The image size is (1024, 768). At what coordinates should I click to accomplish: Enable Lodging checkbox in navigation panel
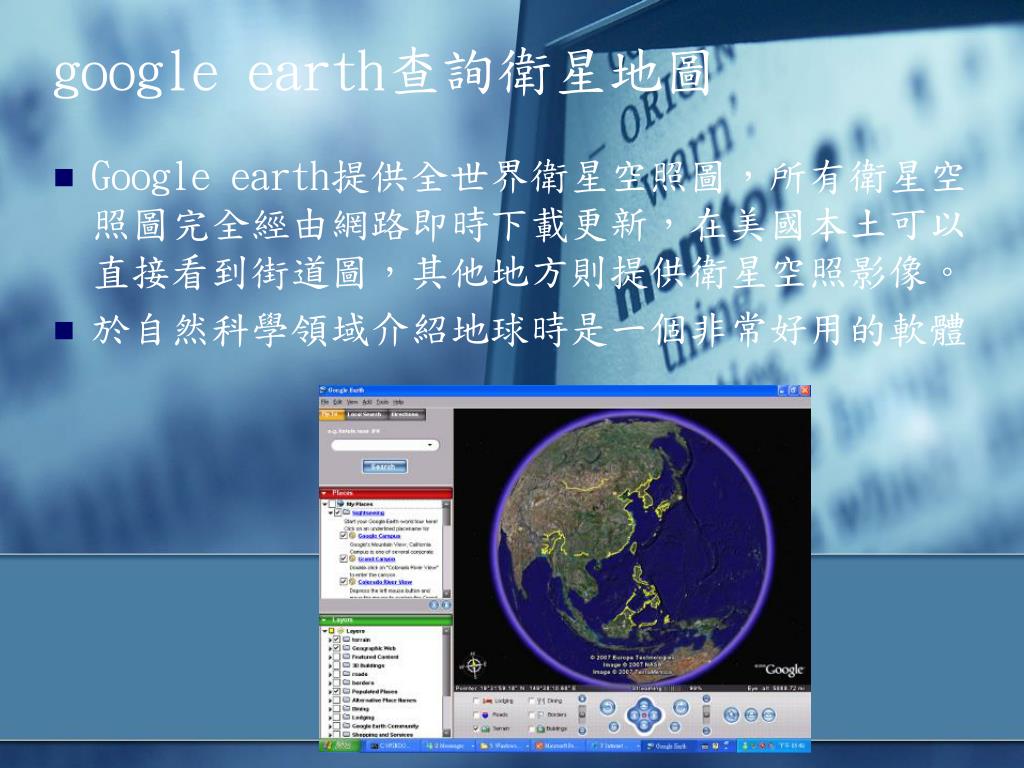476,701
